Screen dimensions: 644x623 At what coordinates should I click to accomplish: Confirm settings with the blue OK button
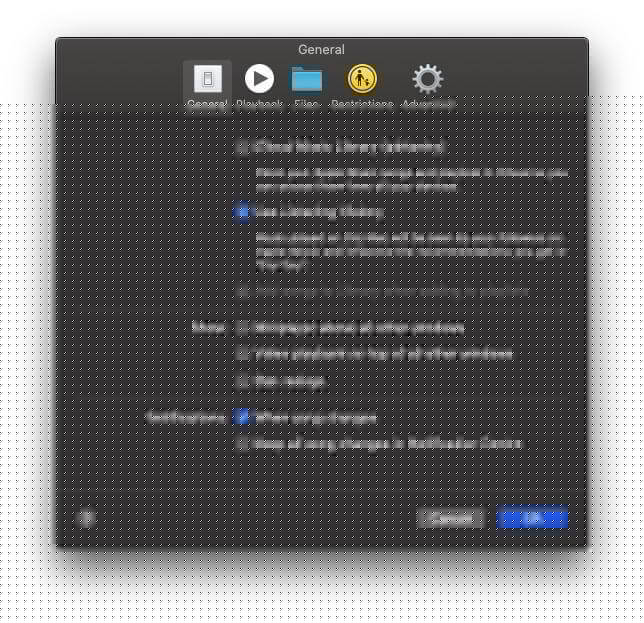(532, 518)
